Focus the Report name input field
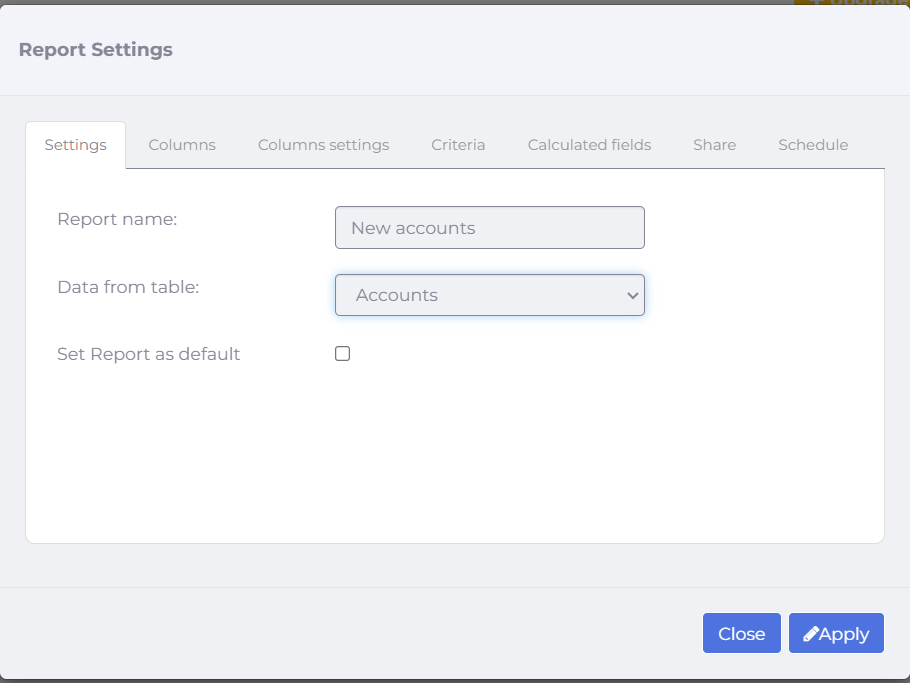Image resolution: width=910 pixels, height=683 pixels. coord(490,227)
